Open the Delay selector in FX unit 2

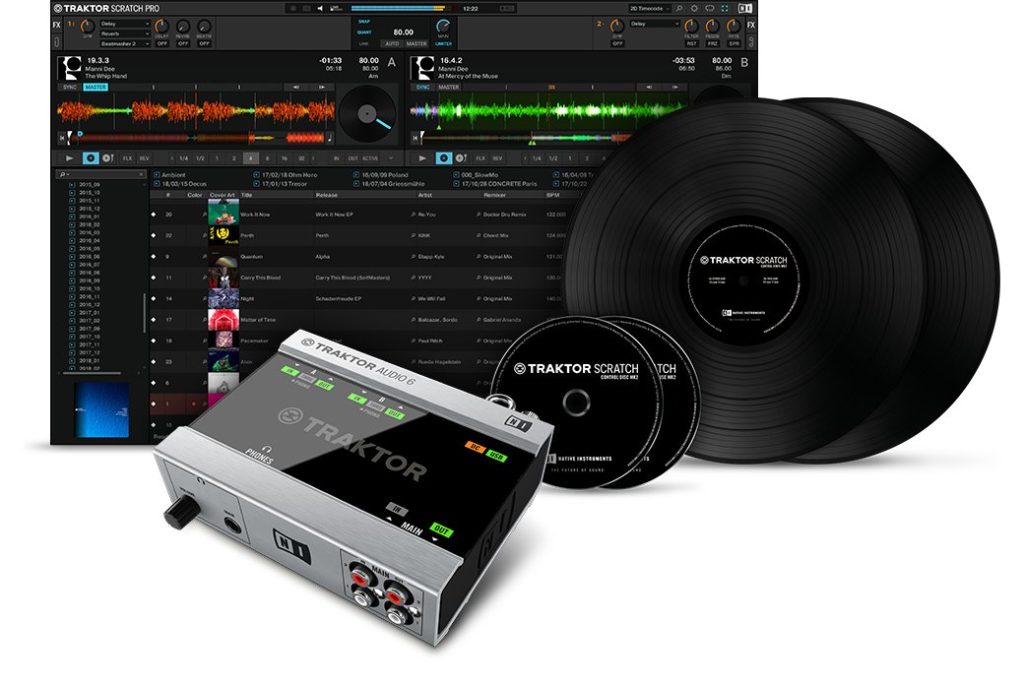pos(655,23)
